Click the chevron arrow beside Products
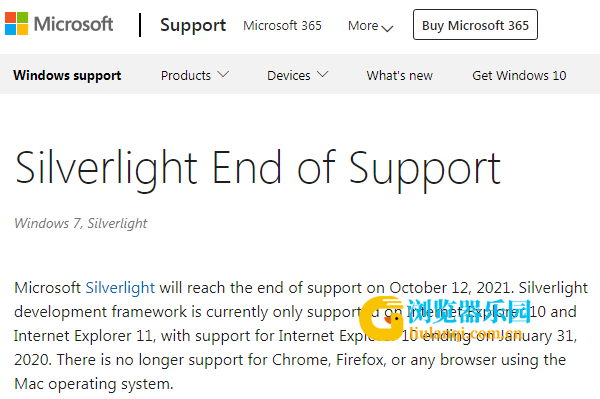600x399 pixels. click(x=223, y=74)
